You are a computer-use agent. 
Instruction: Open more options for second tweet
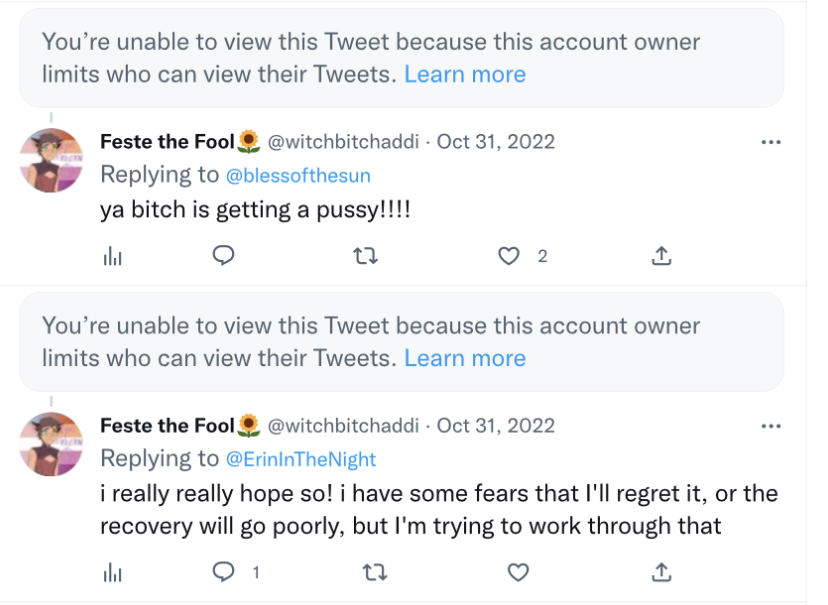tap(770, 426)
